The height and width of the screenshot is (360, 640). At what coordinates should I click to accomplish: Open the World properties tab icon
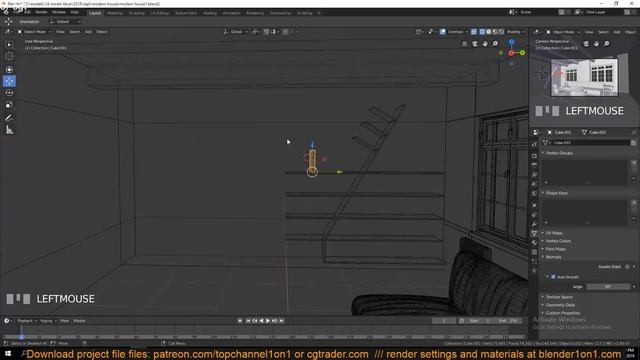pyautogui.click(x=534, y=193)
